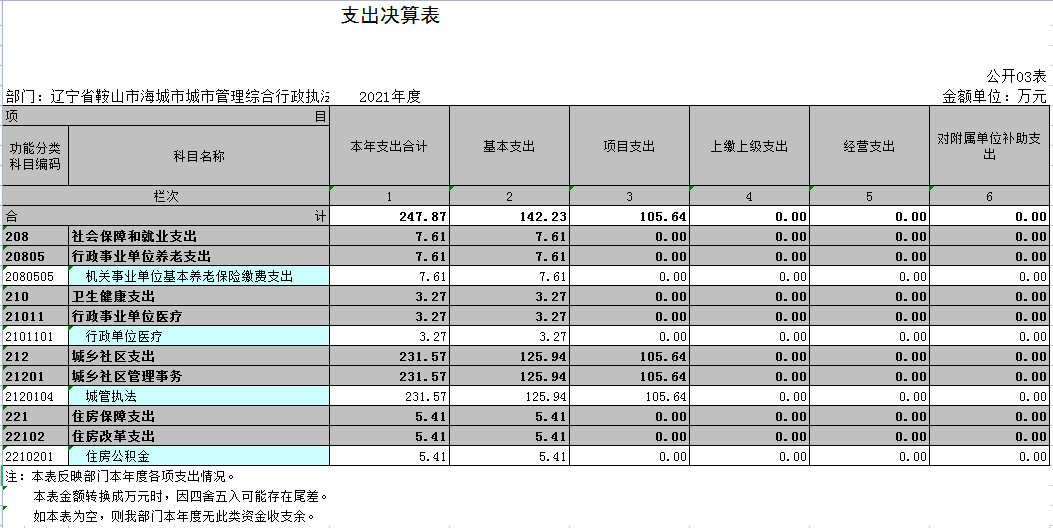Click the department name cell starting 部门：辽宁省鞍山市
This screenshot has width=1053, height=528.
pos(167,96)
